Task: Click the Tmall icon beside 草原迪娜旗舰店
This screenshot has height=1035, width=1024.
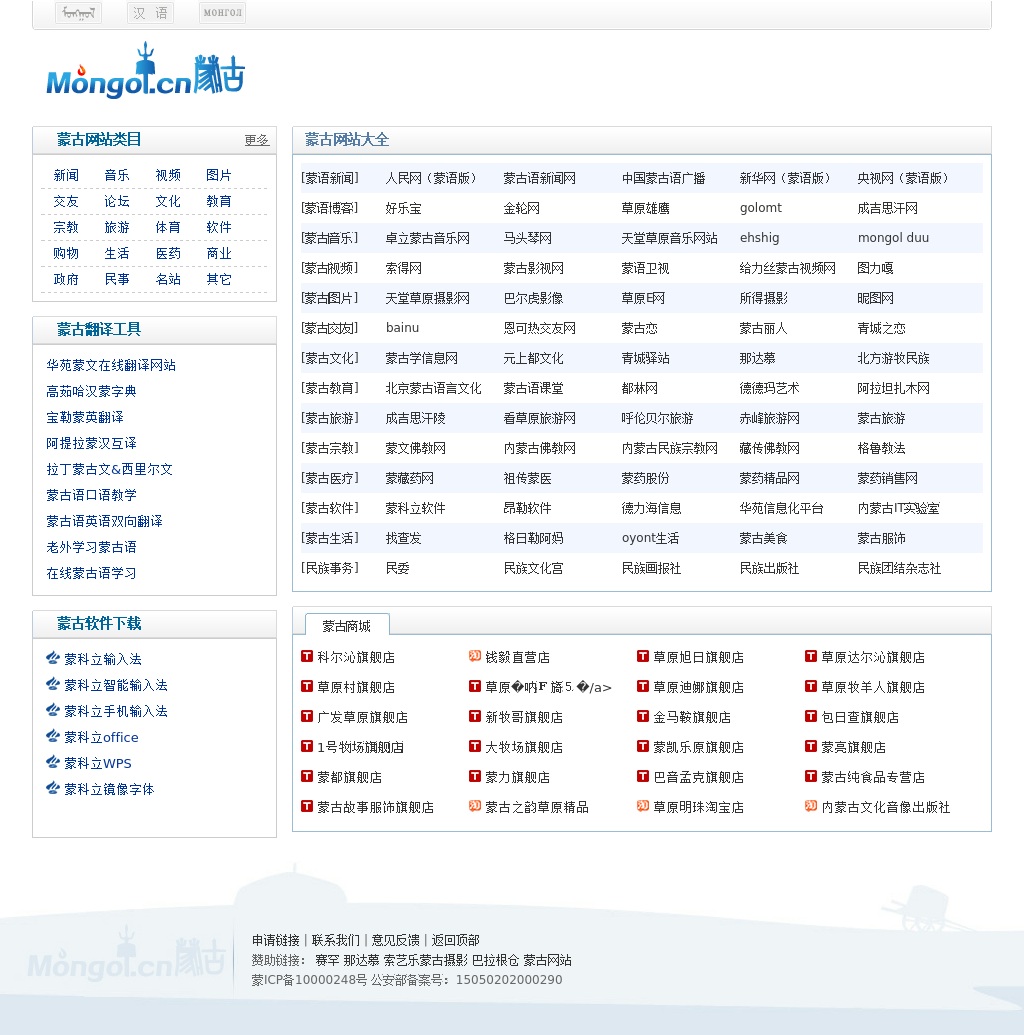Action: [x=643, y=686]
